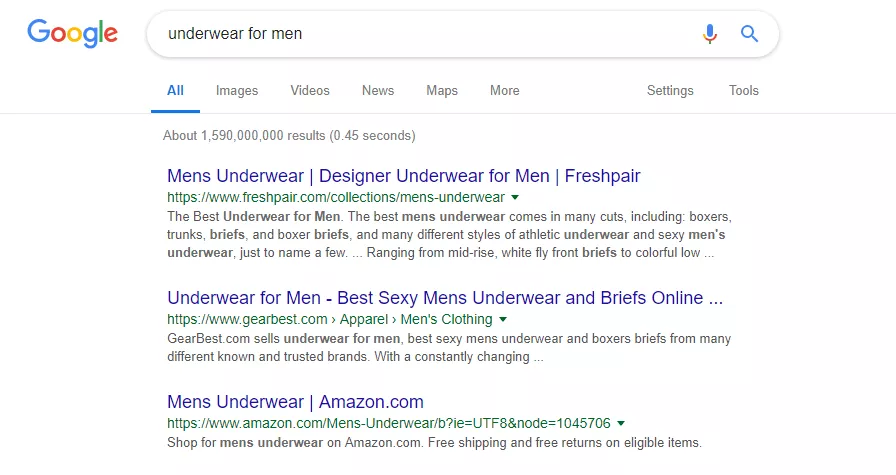Click the blue magnifier search icon

(x=749, y=34)
